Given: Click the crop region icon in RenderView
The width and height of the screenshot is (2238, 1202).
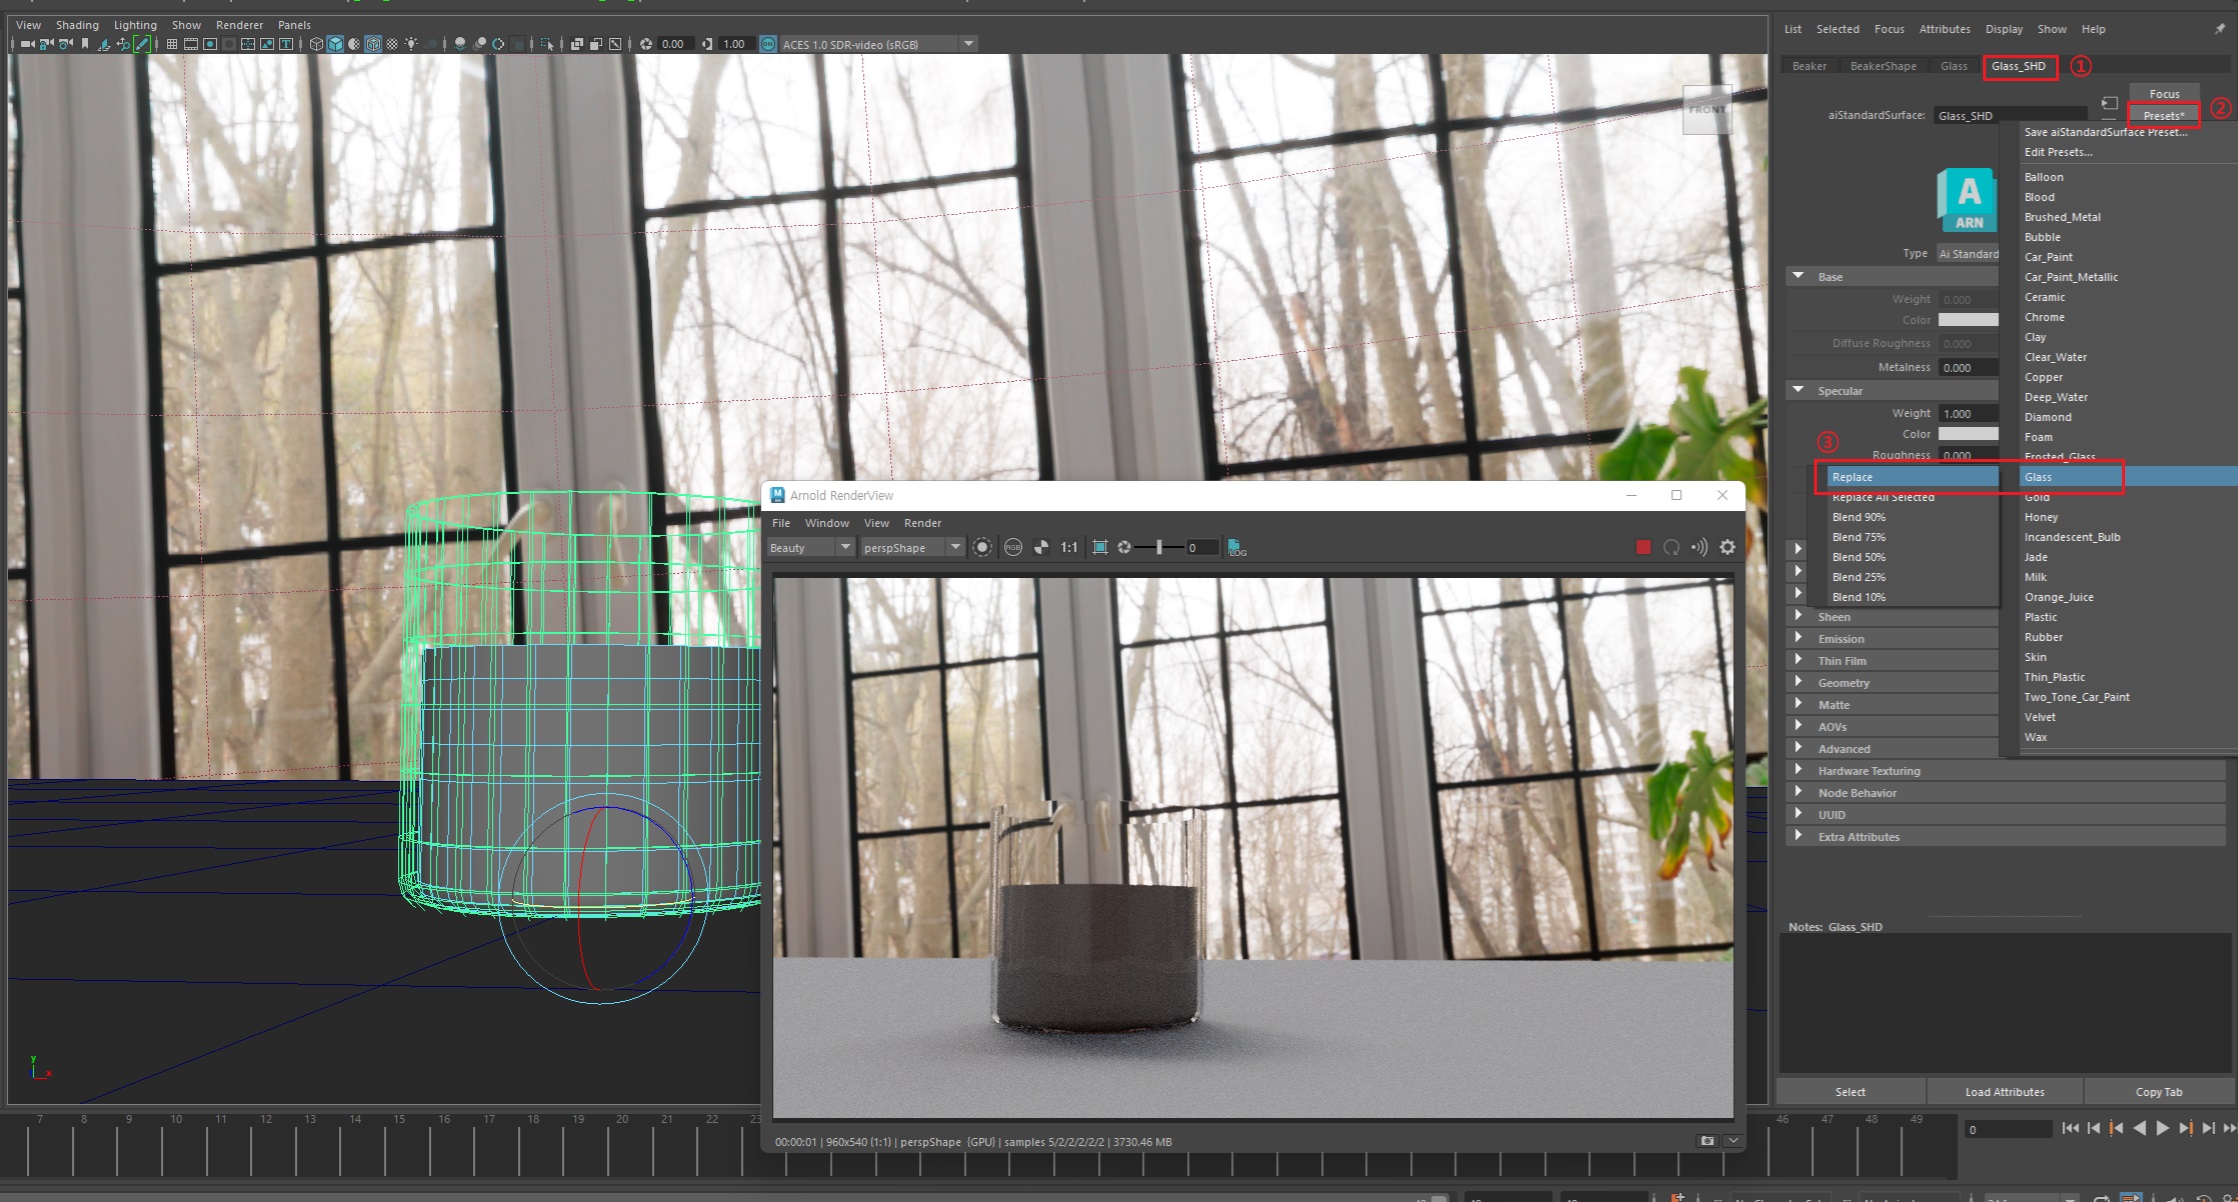Looking at the screenshot, I should pyautogui.click(x=1100, y=547).
